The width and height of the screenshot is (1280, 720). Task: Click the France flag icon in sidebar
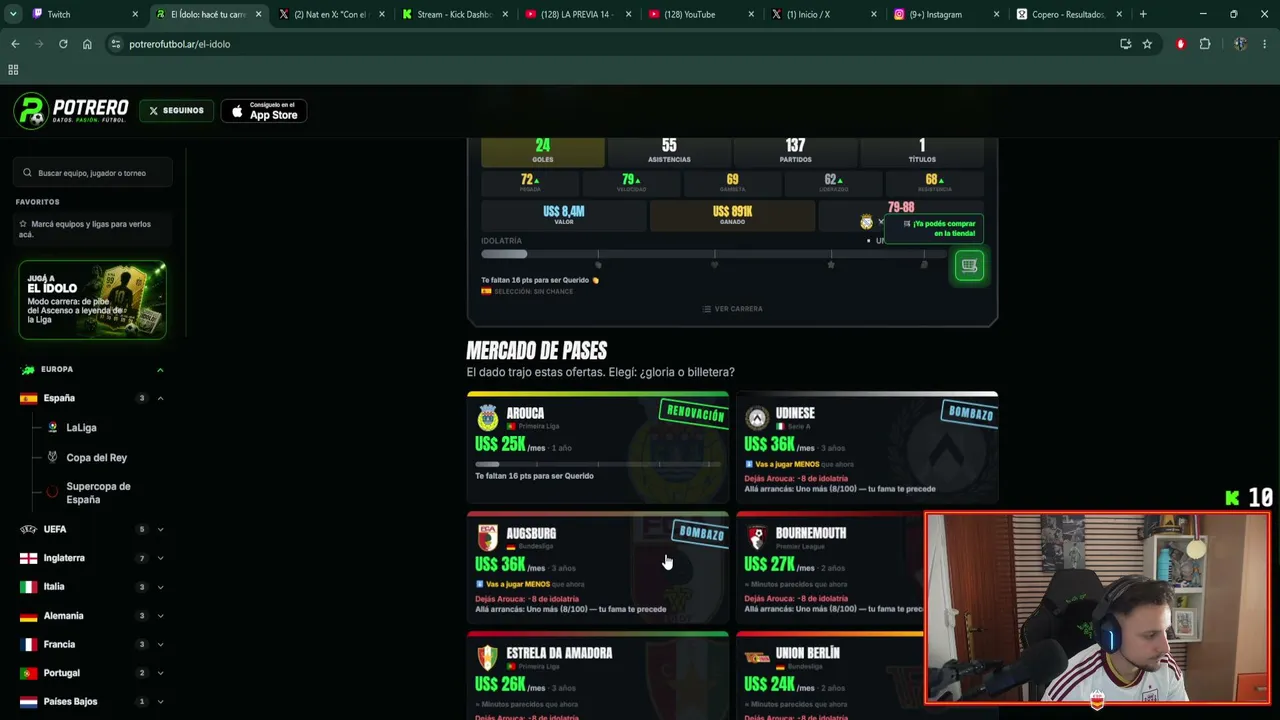click(28, 645)
